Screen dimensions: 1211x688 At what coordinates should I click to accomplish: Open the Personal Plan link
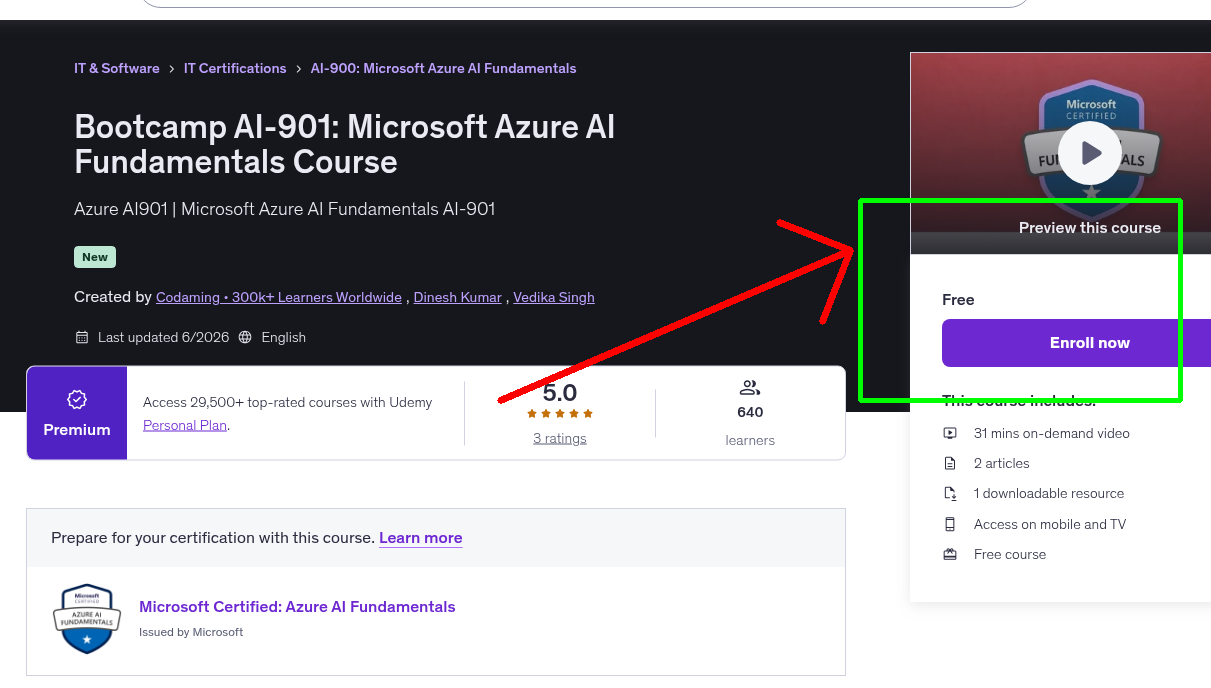pos(185,425)
